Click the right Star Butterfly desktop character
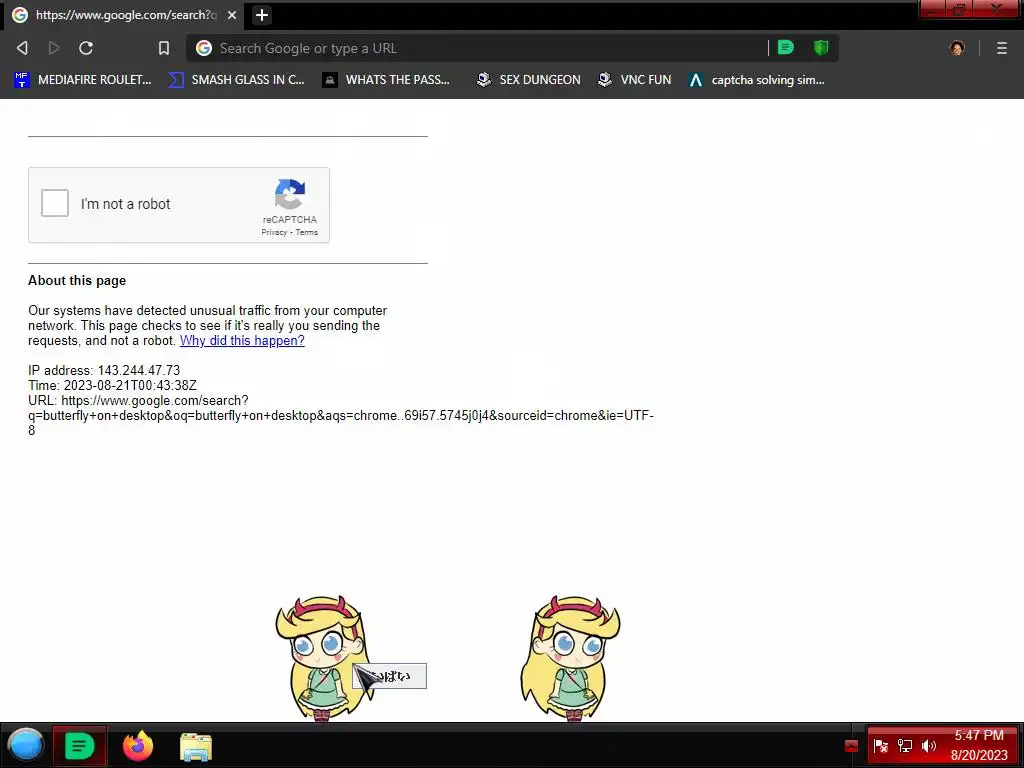 tap(570, 658)
